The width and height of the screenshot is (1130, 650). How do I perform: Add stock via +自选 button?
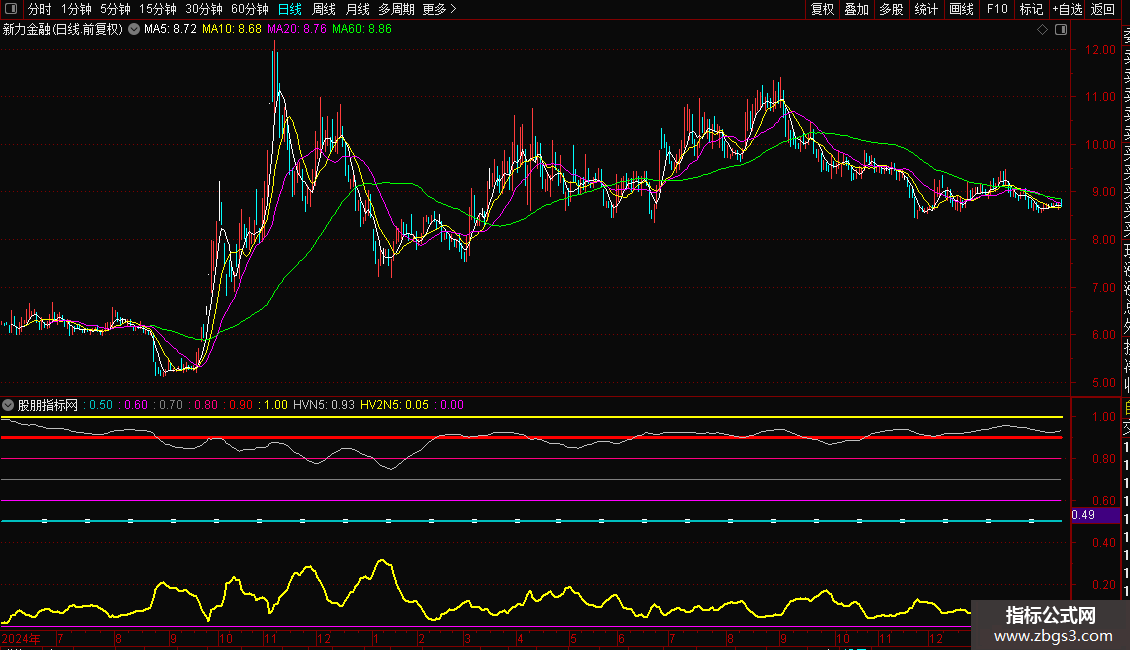(1067, 9)
